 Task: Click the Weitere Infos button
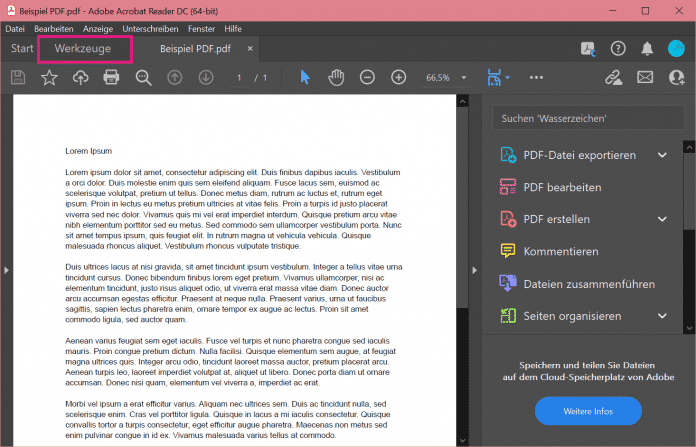click(x=588, y=410)
